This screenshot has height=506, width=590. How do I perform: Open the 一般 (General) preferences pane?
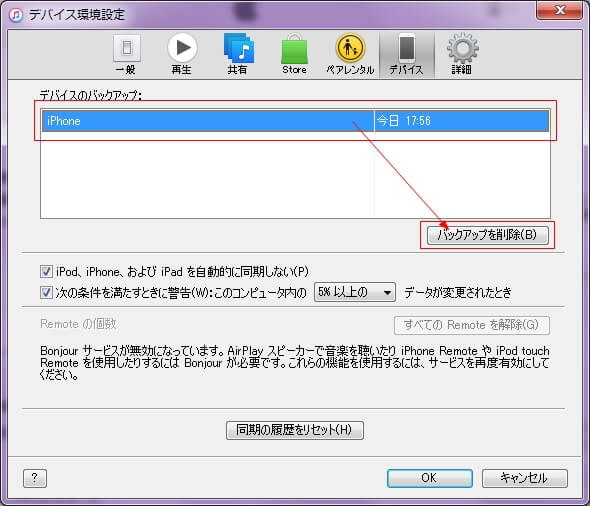126,55
